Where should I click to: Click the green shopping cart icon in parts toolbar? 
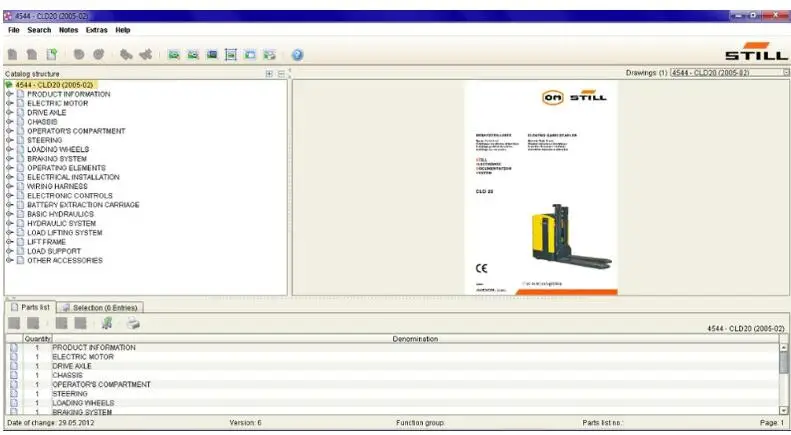106,323
